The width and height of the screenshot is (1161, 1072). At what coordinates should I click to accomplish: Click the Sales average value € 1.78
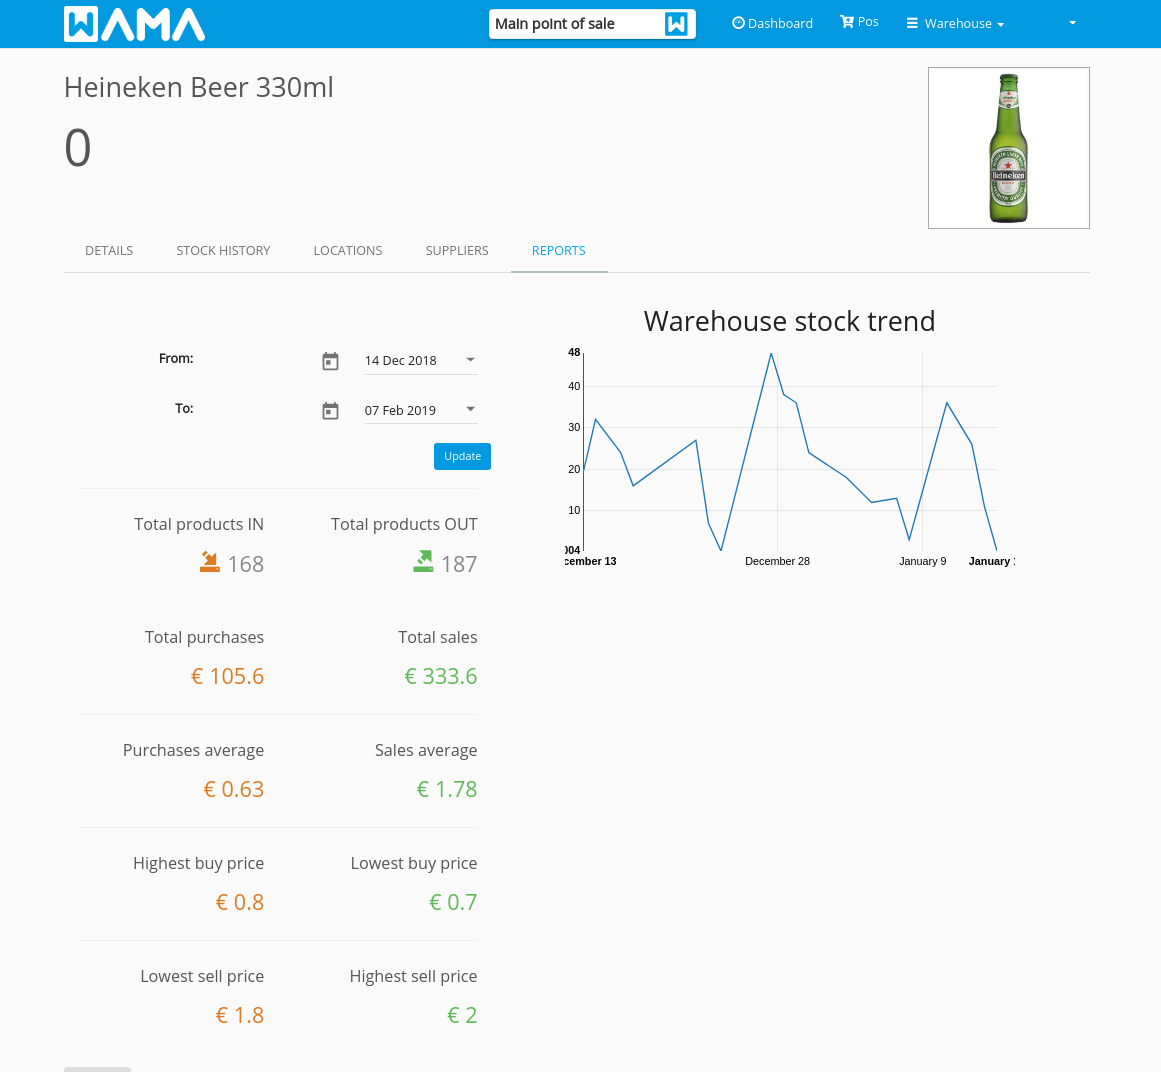point(446,789)
